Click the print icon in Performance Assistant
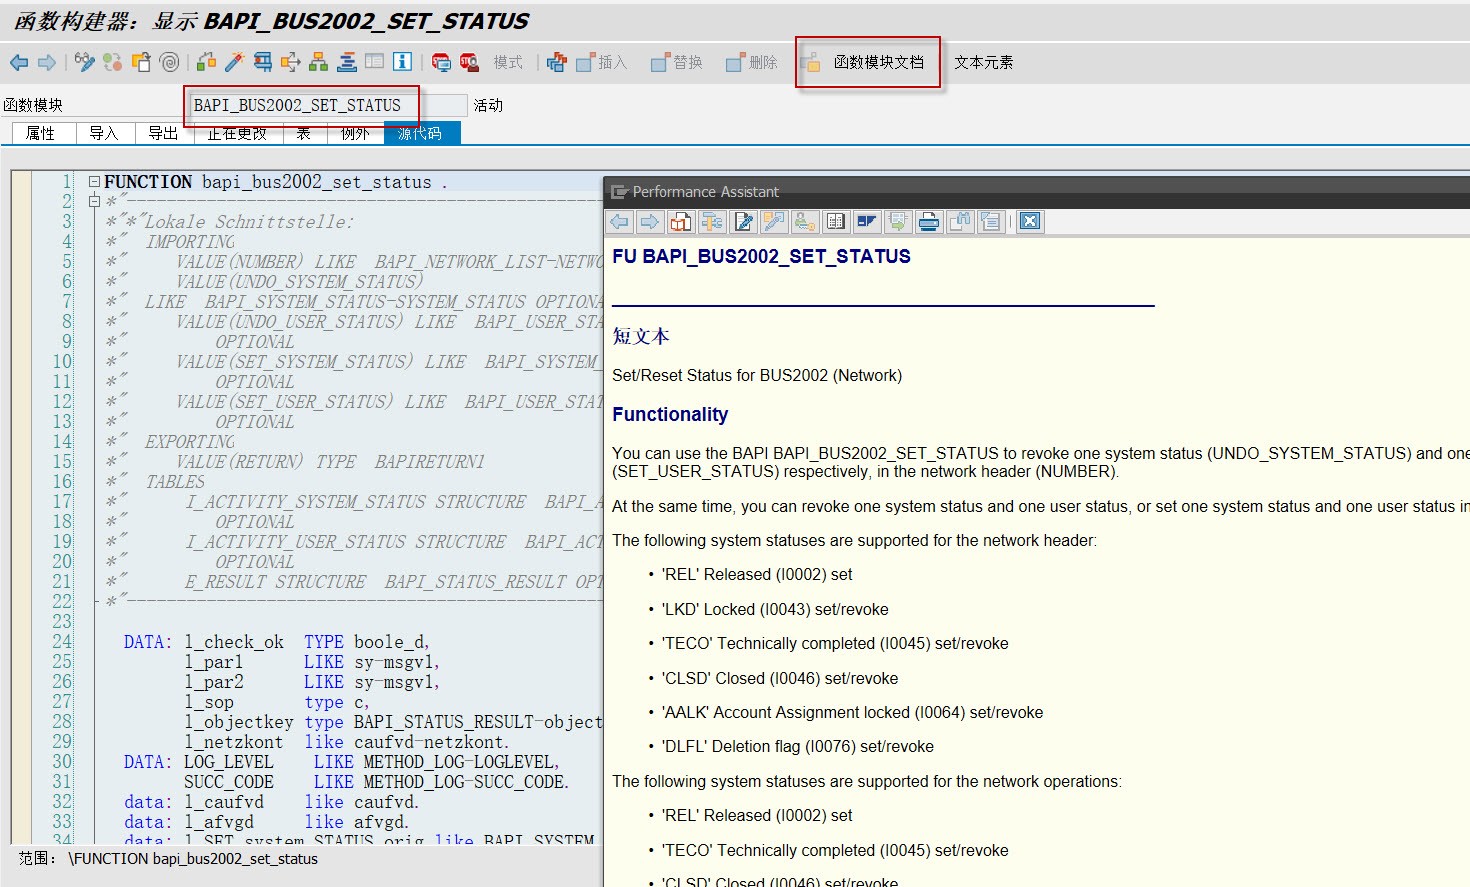 click(928, 221)
